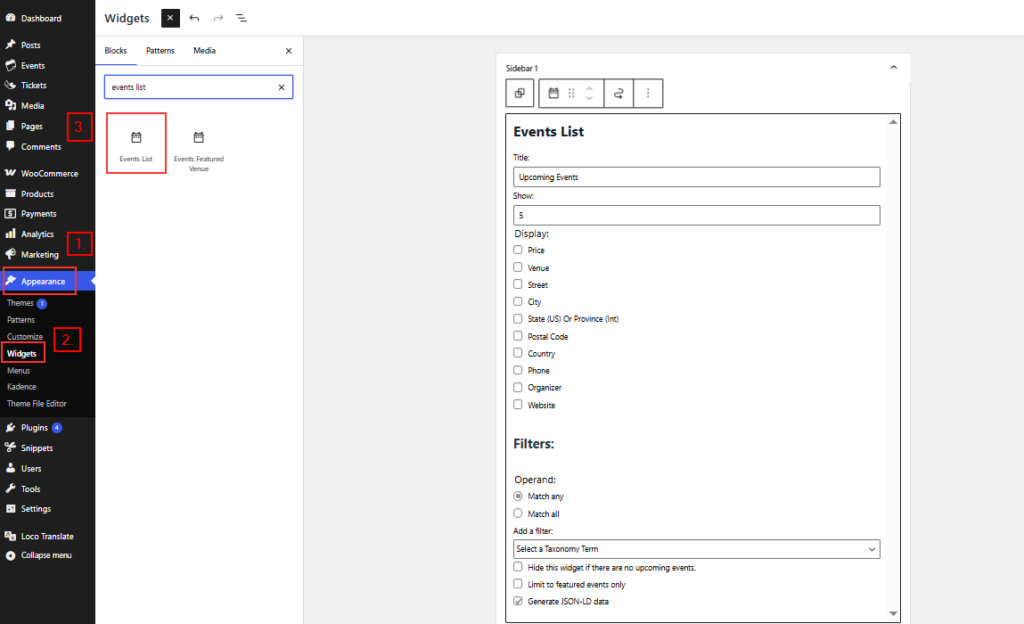Open the Select a Taxonomy Term dropdown

(x=696, y=548)
